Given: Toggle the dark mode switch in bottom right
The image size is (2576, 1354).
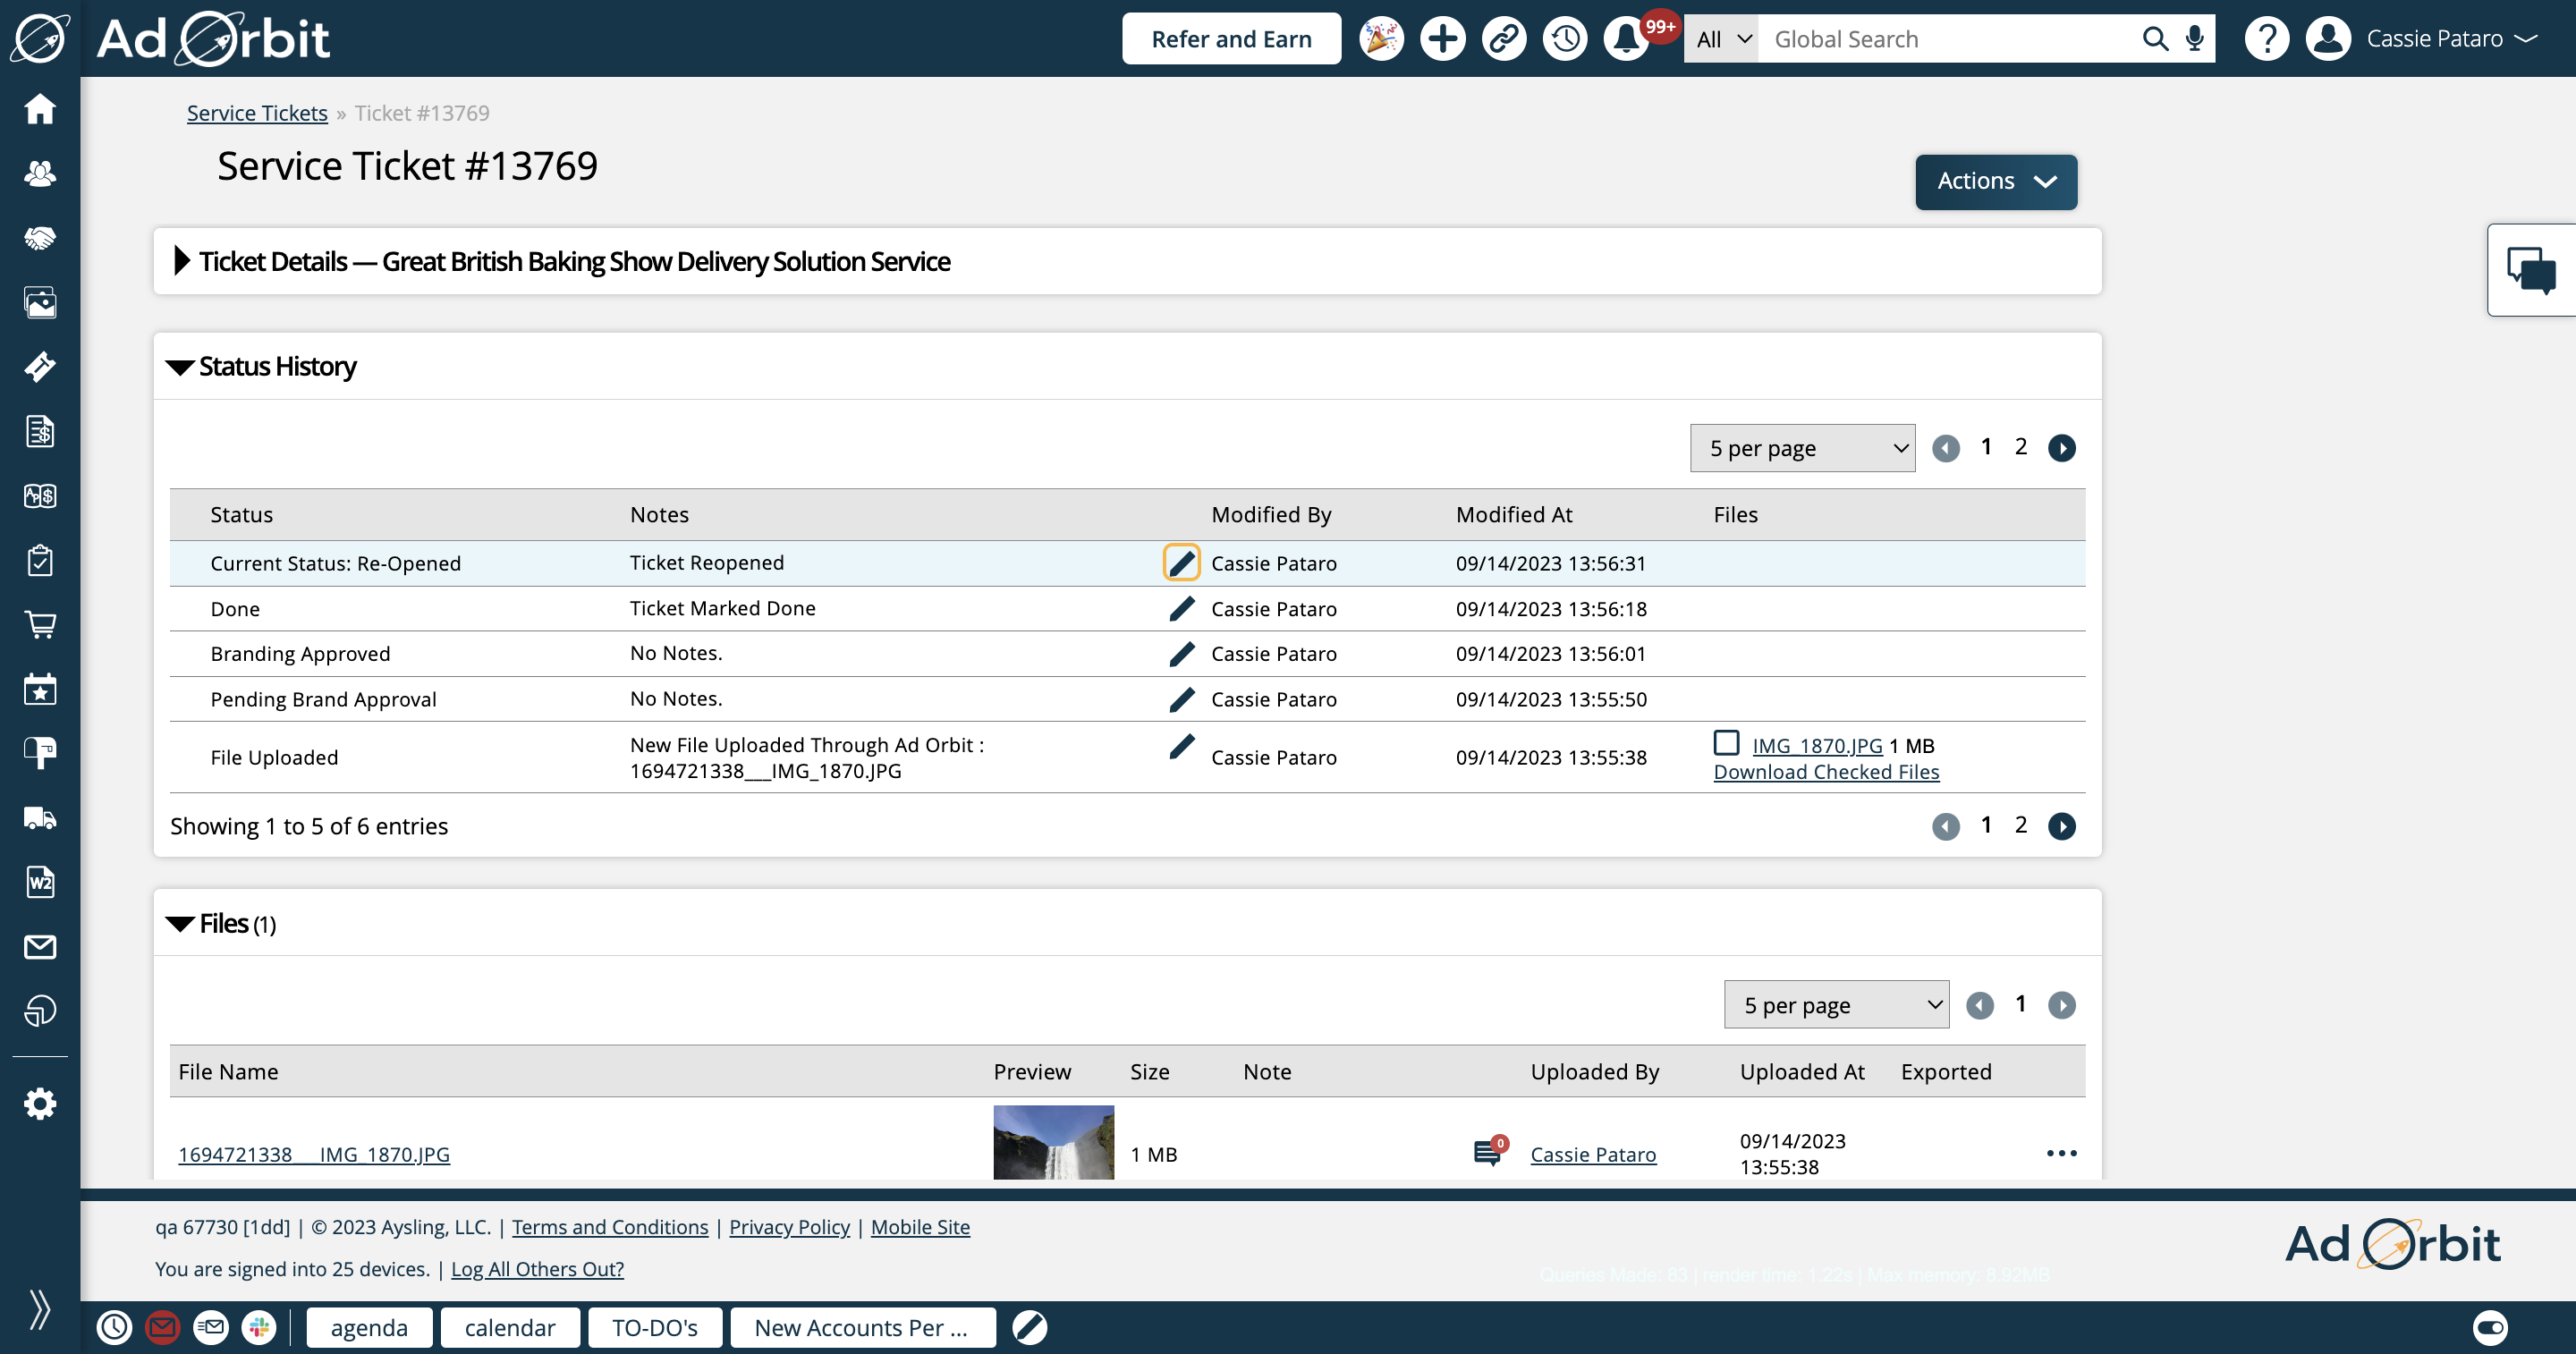Looking at the screenshot, I should (x=2489, y=1327).
